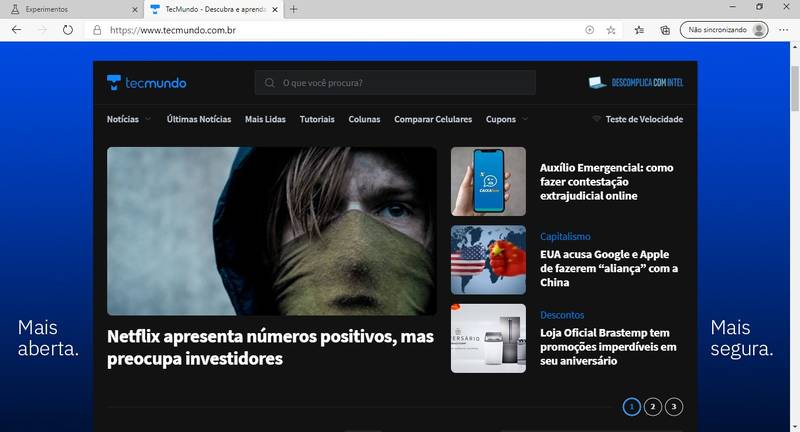Open the Collections icon in toolbar
Image resolution: width=800 pixels, height=432 pixels.
pyautogui.click(x=665, y=30)
